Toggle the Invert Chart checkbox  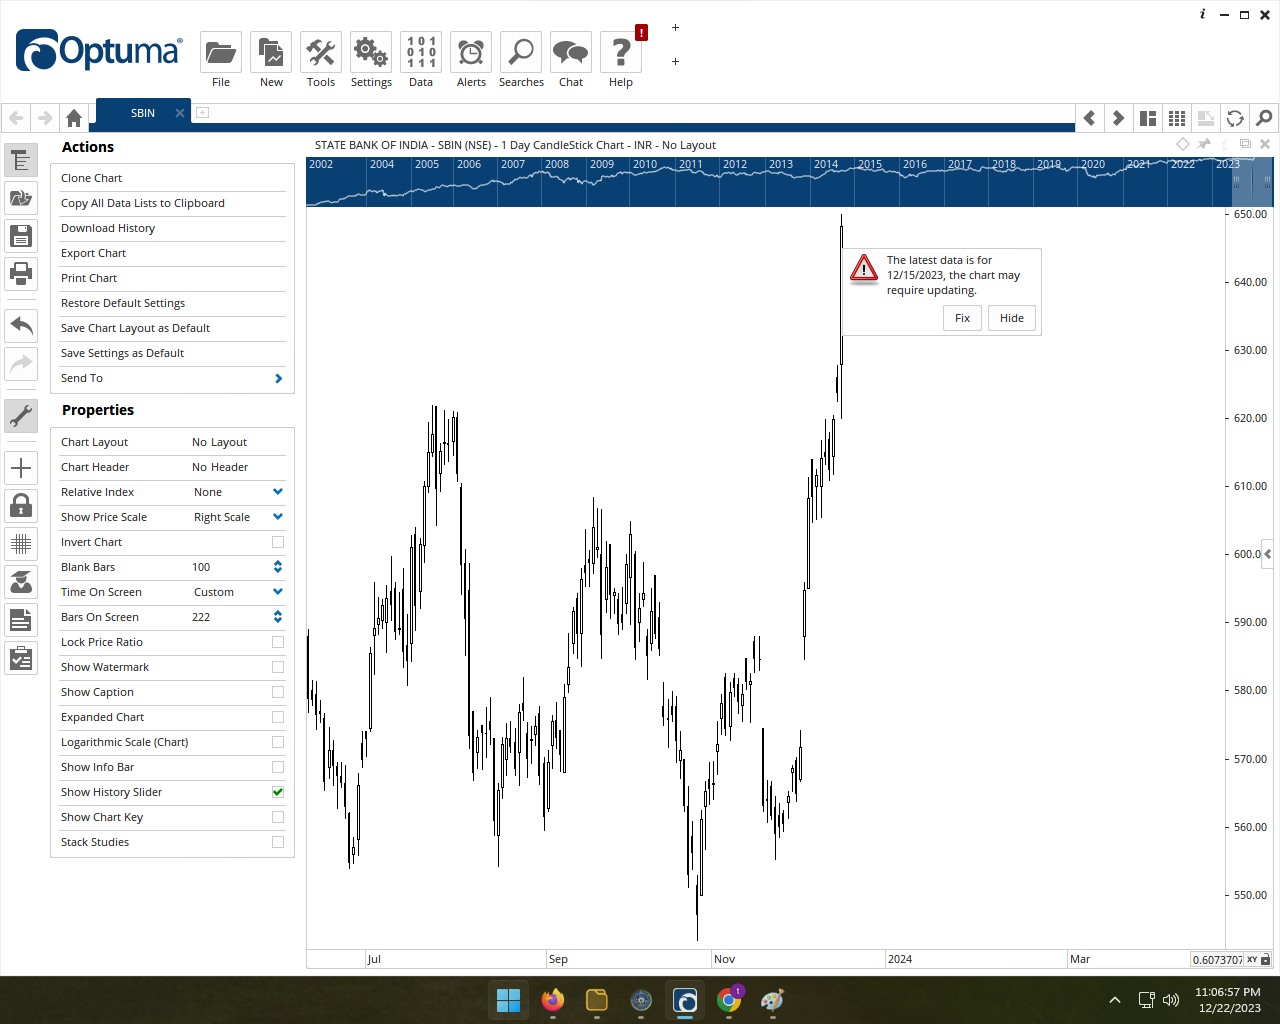click(x=278, y=542)
